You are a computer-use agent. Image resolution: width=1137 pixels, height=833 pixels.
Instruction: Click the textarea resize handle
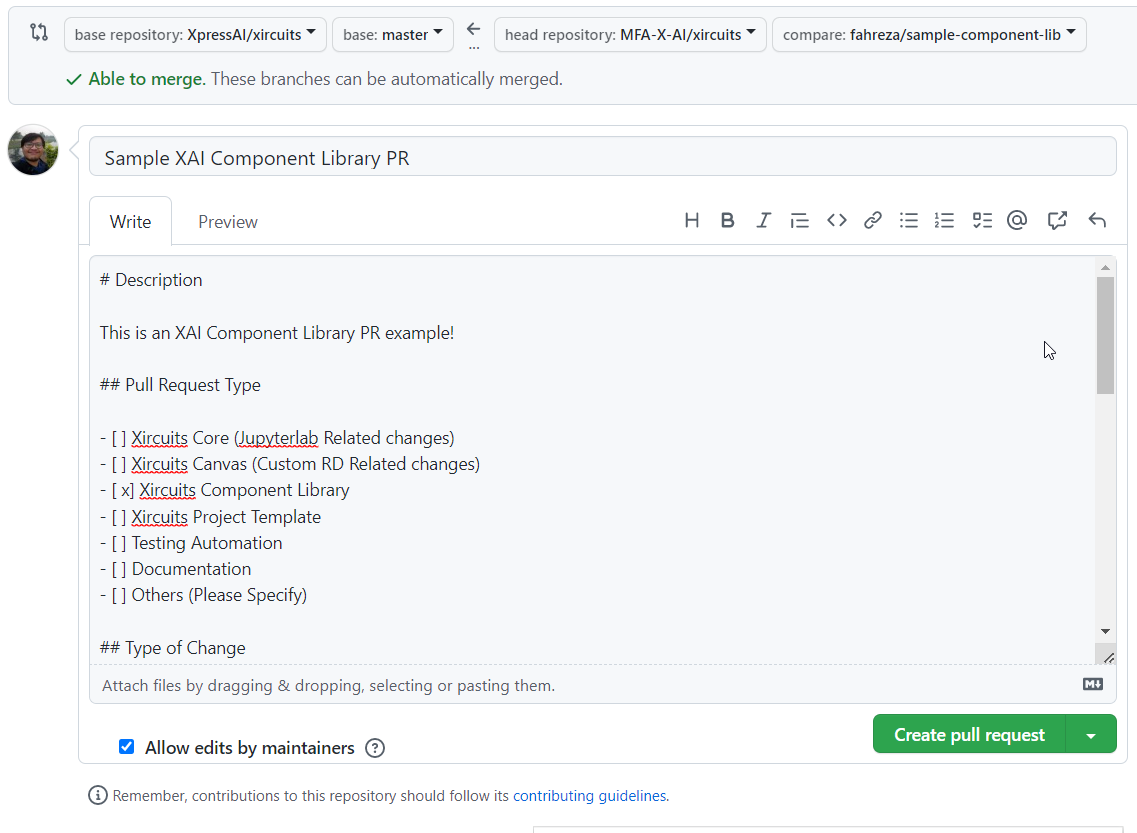click(x=1109, y=658)
